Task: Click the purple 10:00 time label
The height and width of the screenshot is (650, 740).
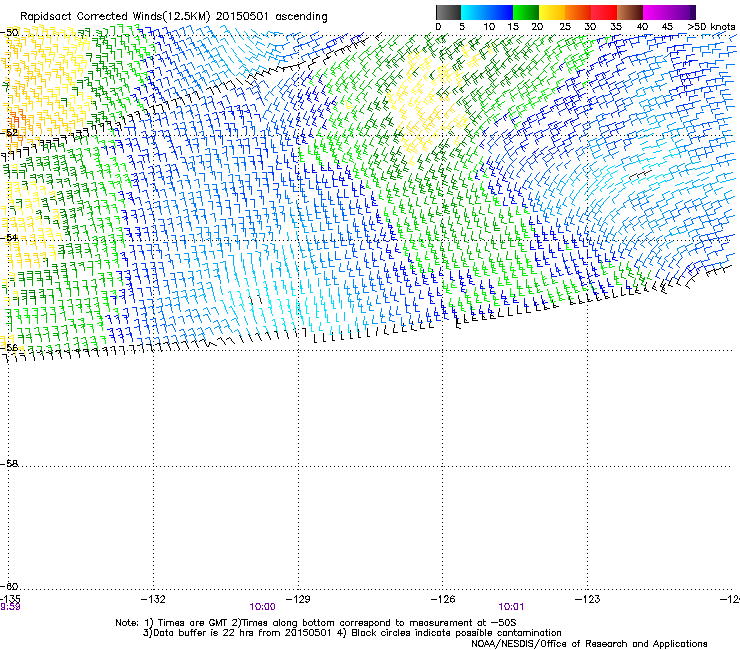Action: pos(262,607)
